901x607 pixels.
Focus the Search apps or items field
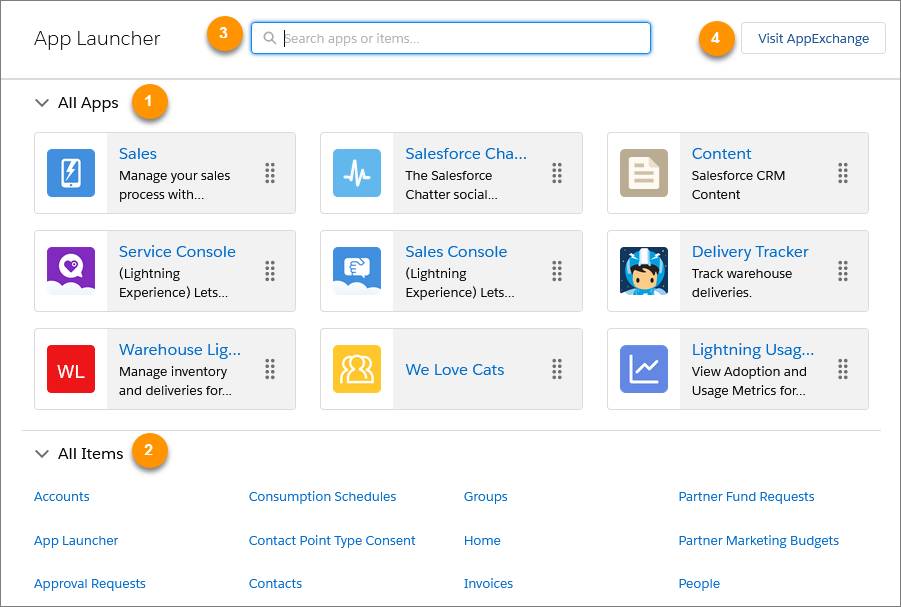point(450,38)
